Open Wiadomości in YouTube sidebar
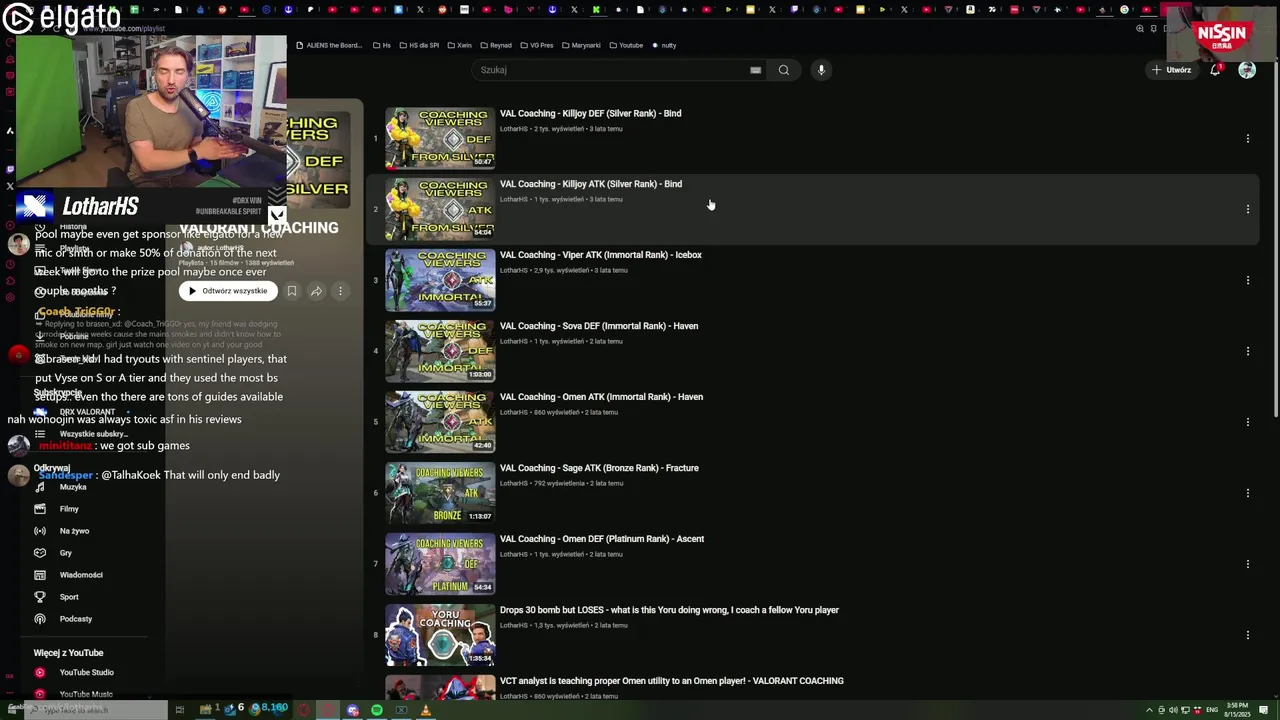The image size is (1280, 720). coord(81,575)
